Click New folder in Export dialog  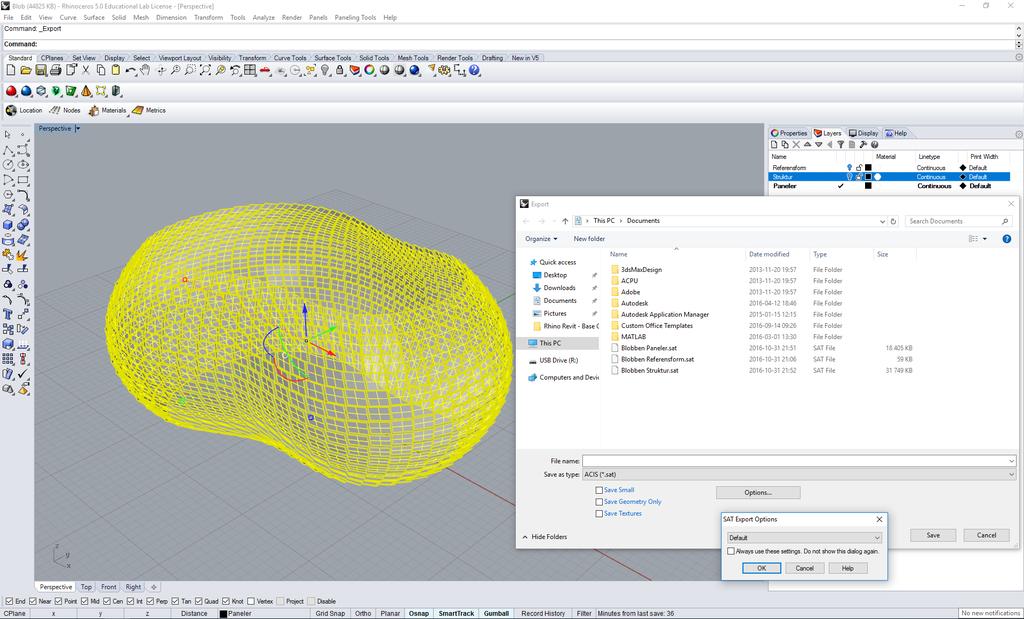pos(589,239)
